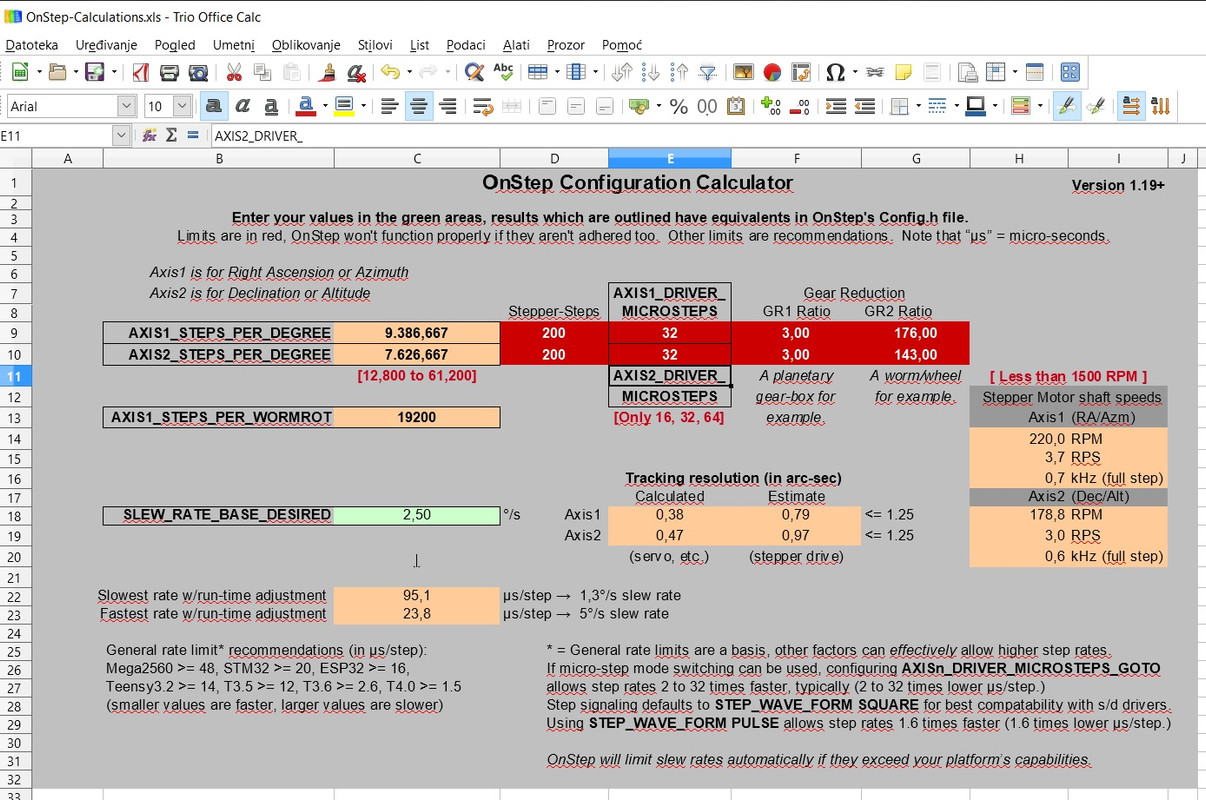Image resolution: width=1206 pixels, height=800 pixels.
Task: Toggle center horizontally alignment
Action: pyautogui.click(x=419, y=106)
